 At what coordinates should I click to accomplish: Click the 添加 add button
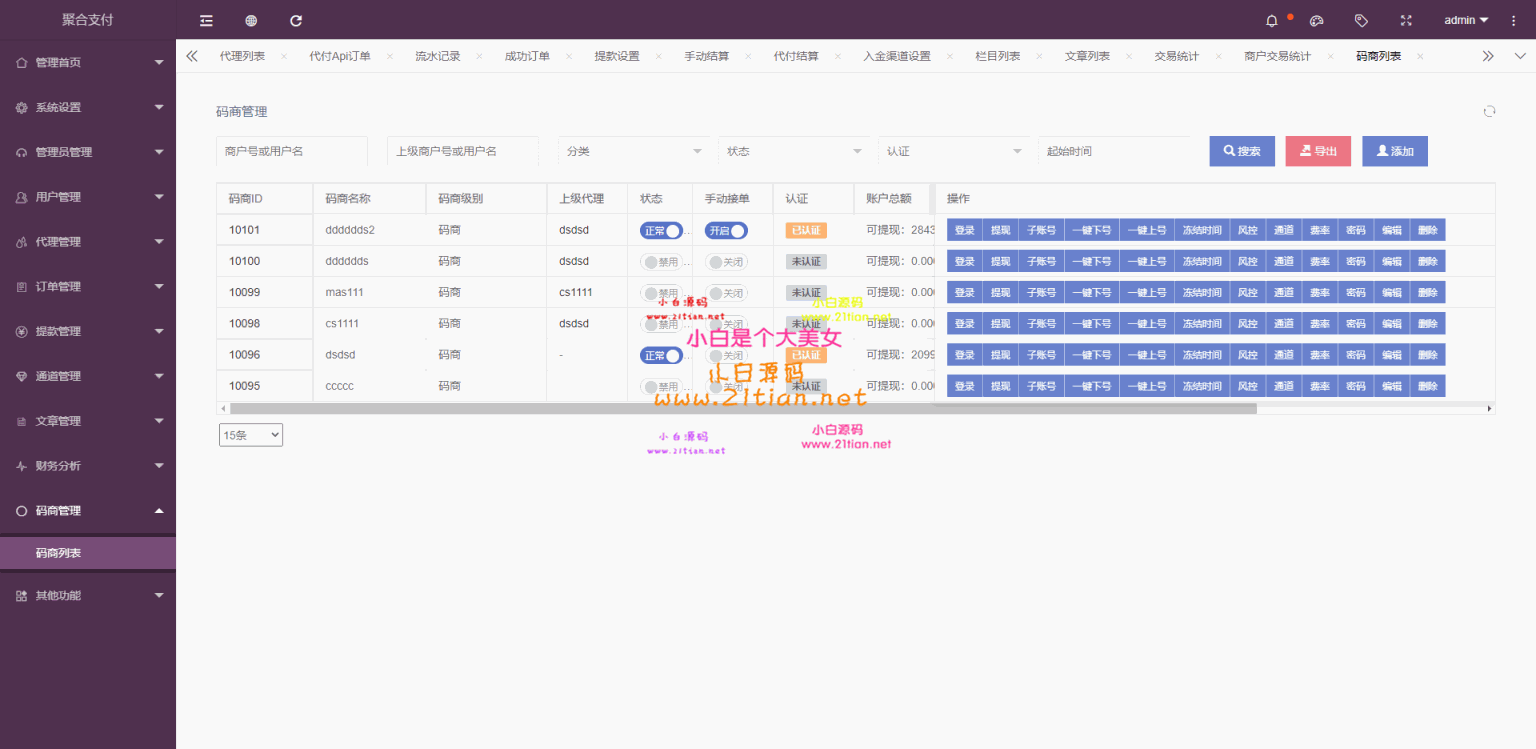click(x=1395, y=151)
